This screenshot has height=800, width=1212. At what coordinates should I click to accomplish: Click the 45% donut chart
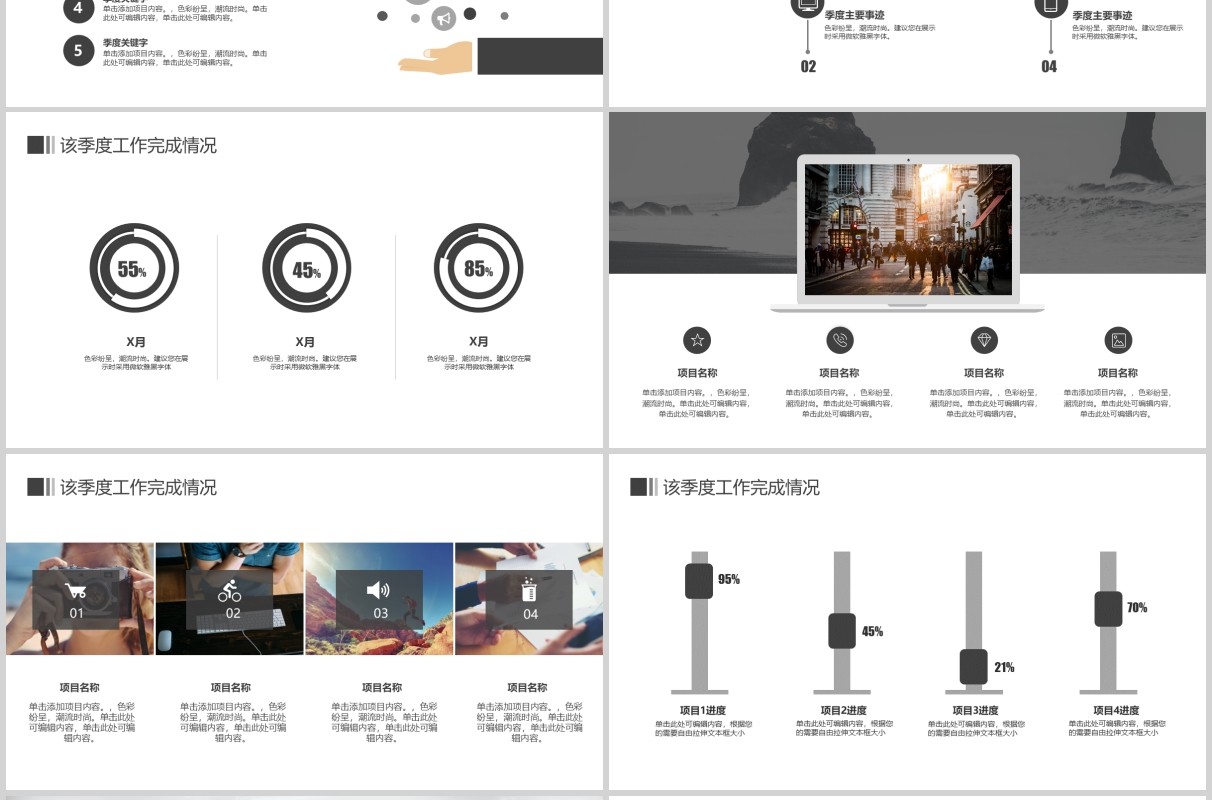307,268
